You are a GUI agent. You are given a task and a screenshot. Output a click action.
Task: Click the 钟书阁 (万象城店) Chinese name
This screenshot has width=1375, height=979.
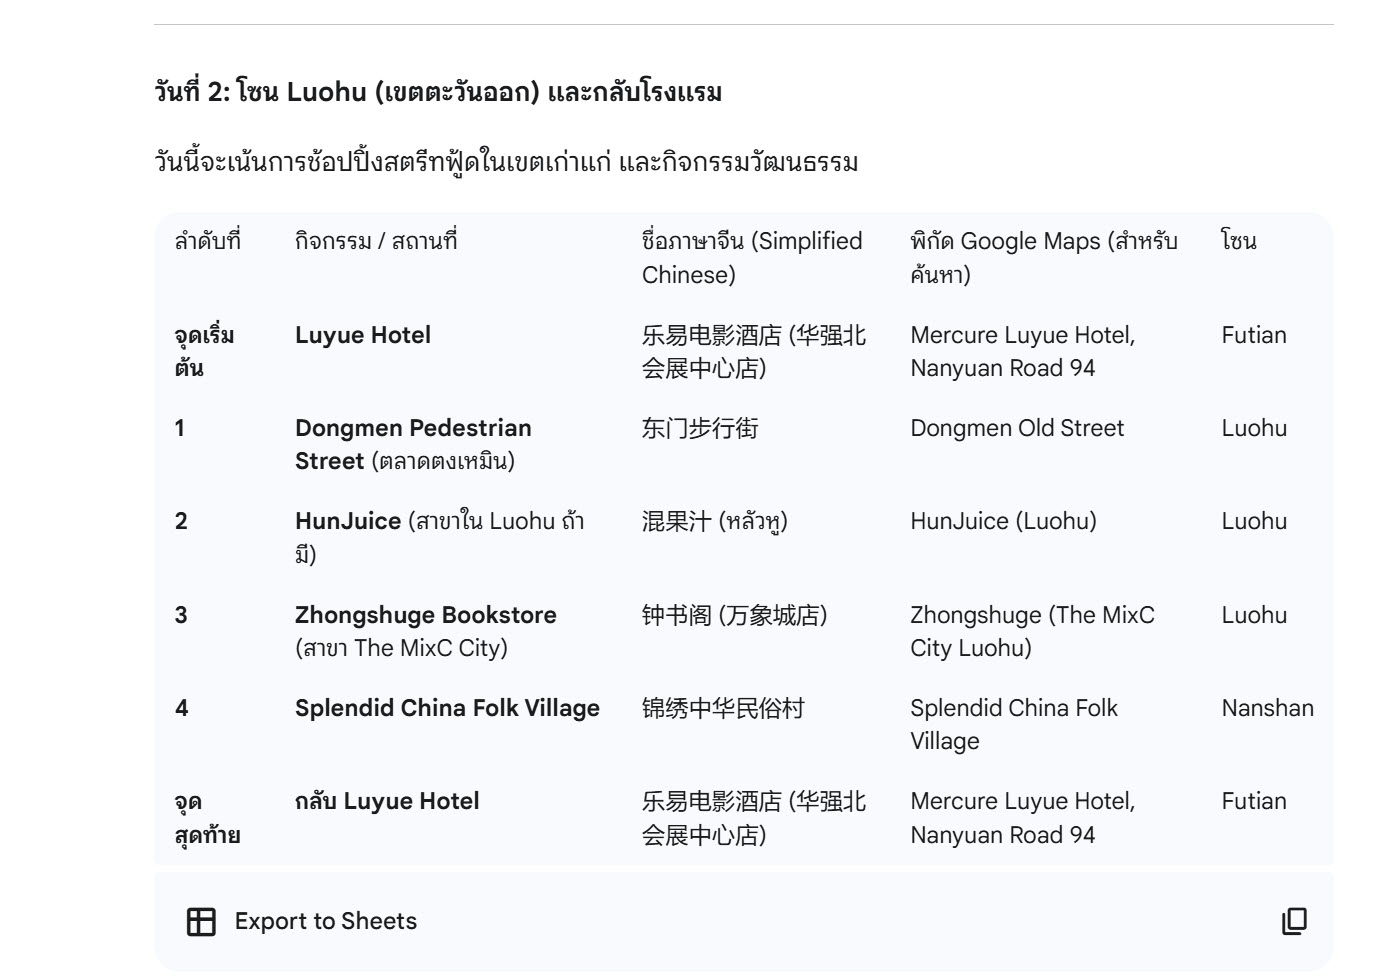734,615
